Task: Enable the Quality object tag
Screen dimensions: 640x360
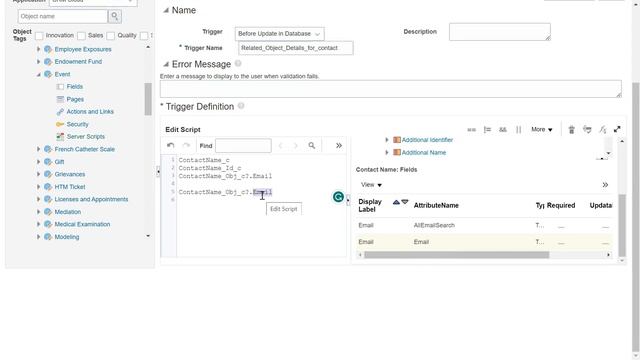Action: (x=111, y=36)
